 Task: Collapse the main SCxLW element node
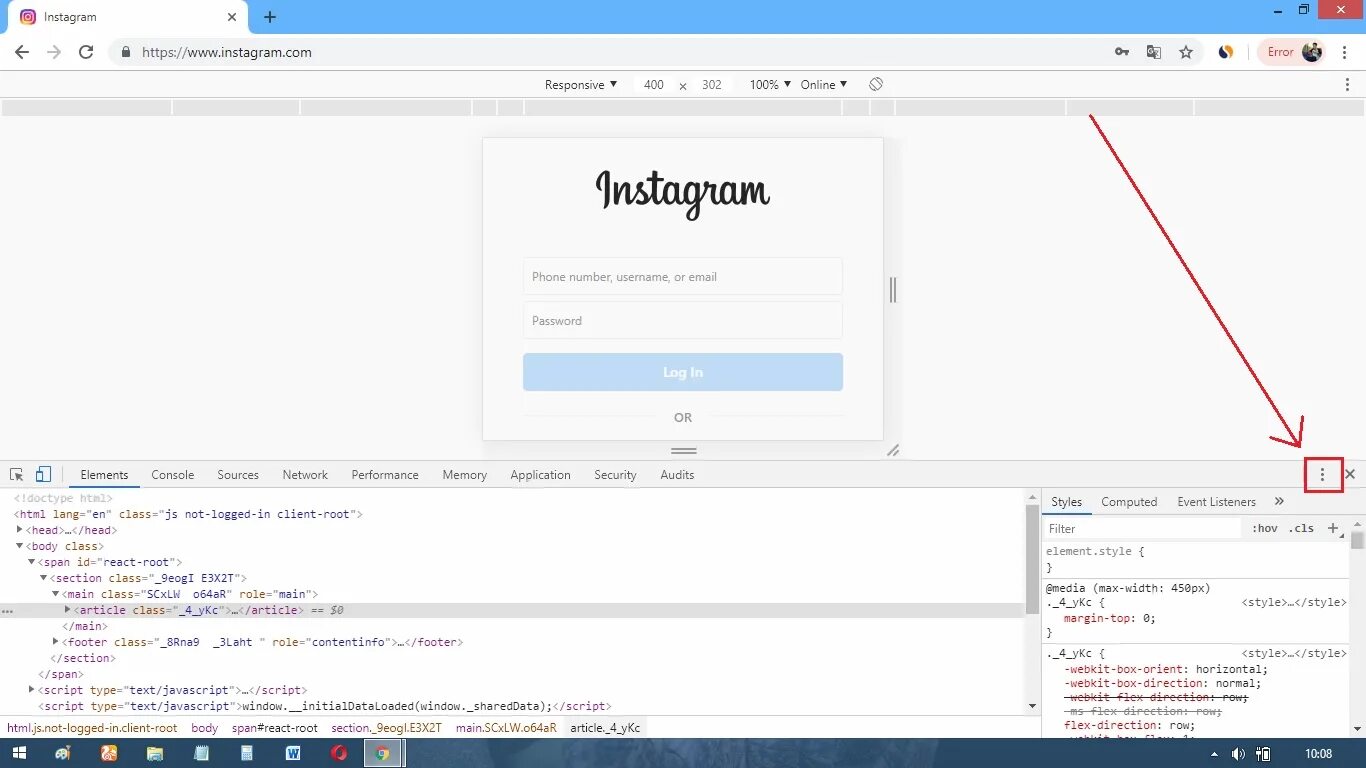pos(55,594)
